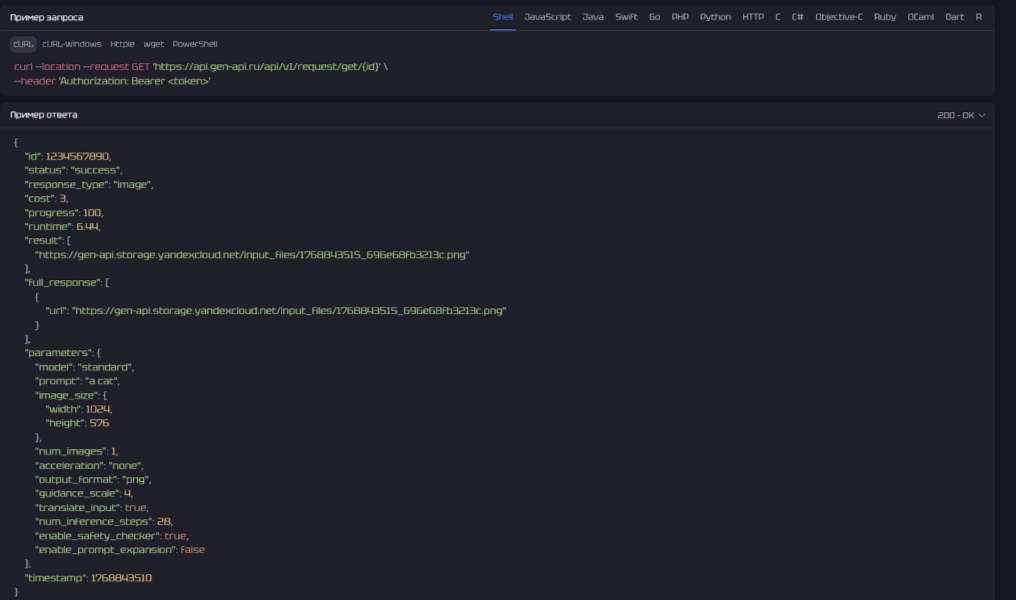Screen dimensions: 1016x600
Task: Choose the cURL-Windows variant
Action: tap(72, 44)
